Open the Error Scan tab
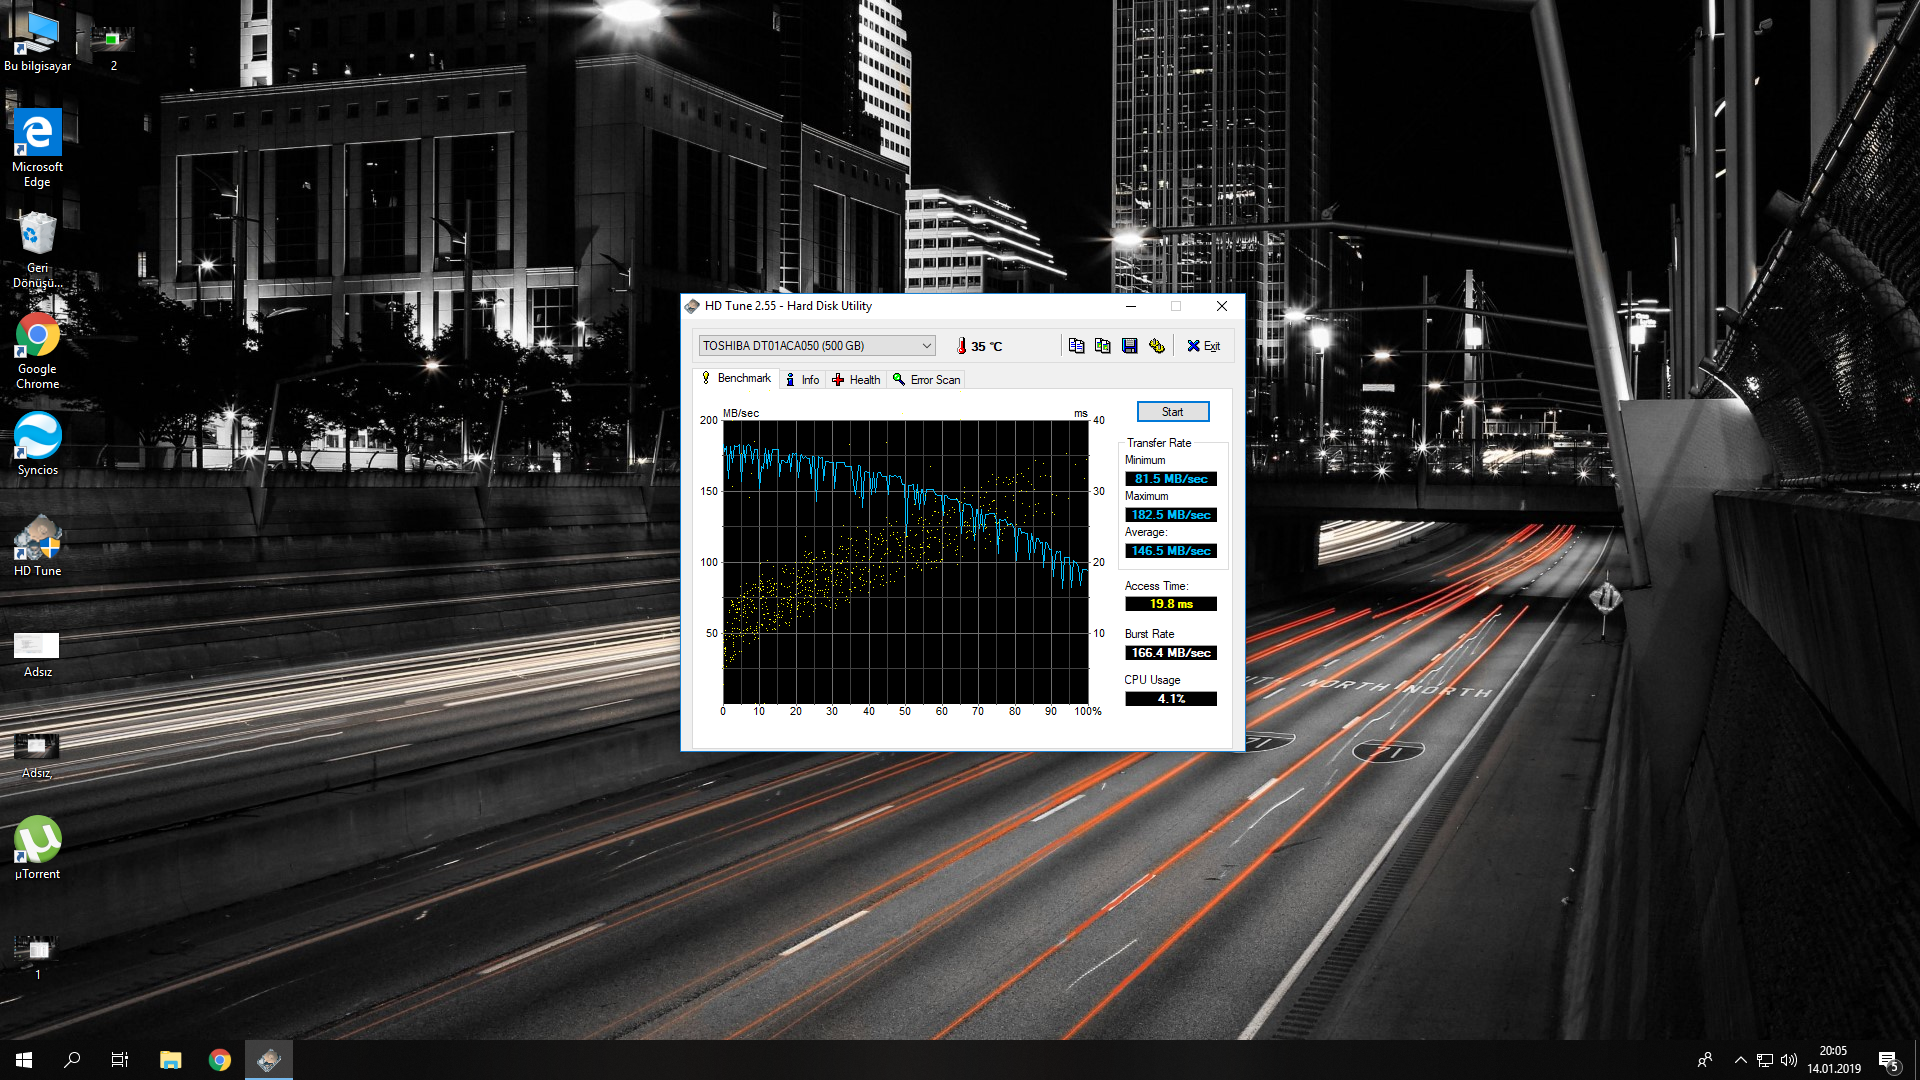Screen dimensions: 1920x1080 [x=926, y=380]
